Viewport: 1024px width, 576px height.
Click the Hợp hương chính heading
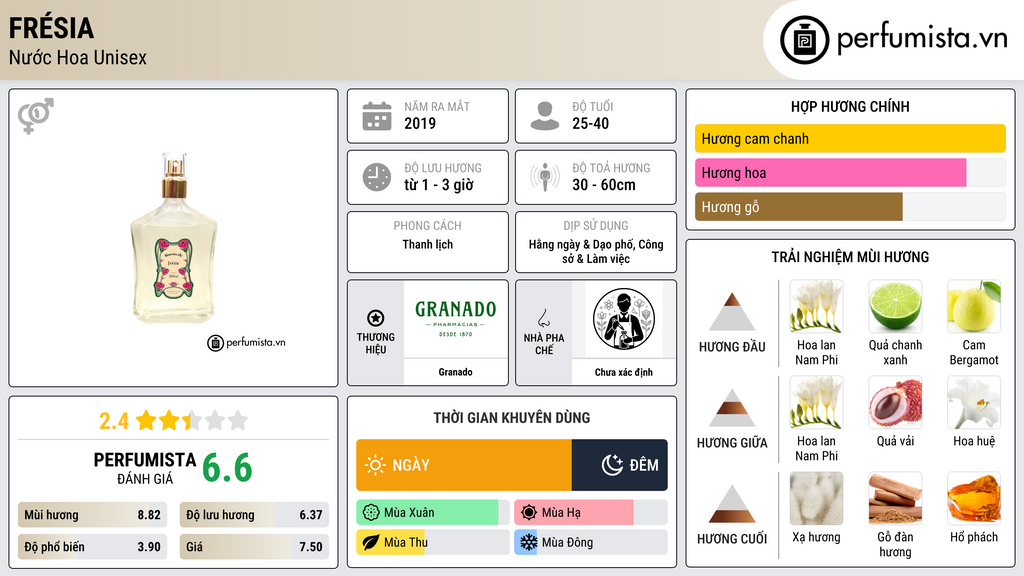coord(850,106)
